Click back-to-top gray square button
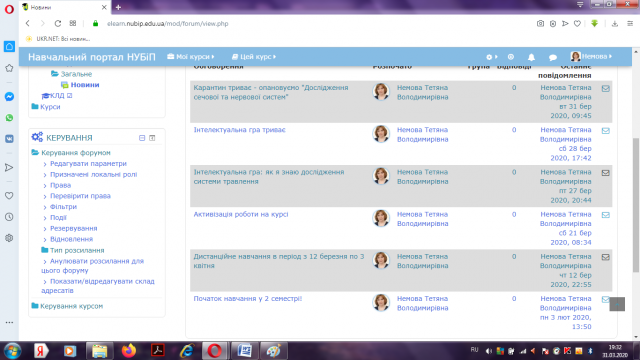Viewport: 640px width, 360px height. [617, 304]
